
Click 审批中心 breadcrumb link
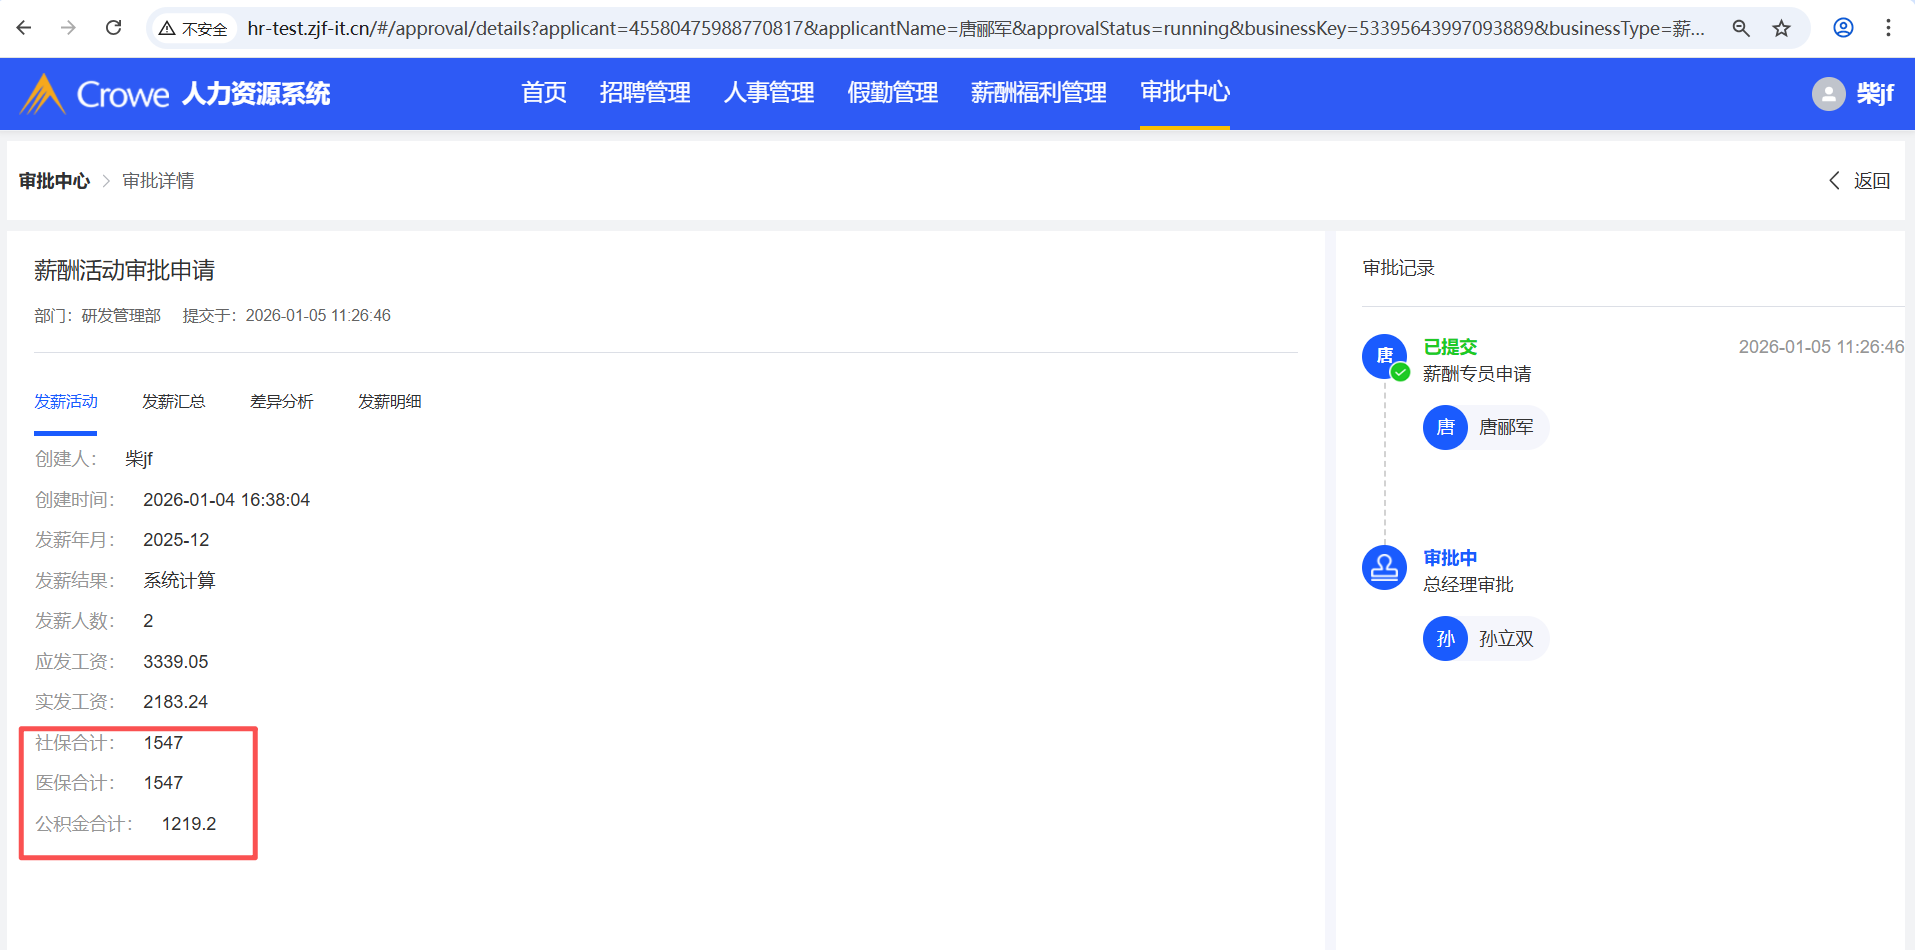pos(54,181)
